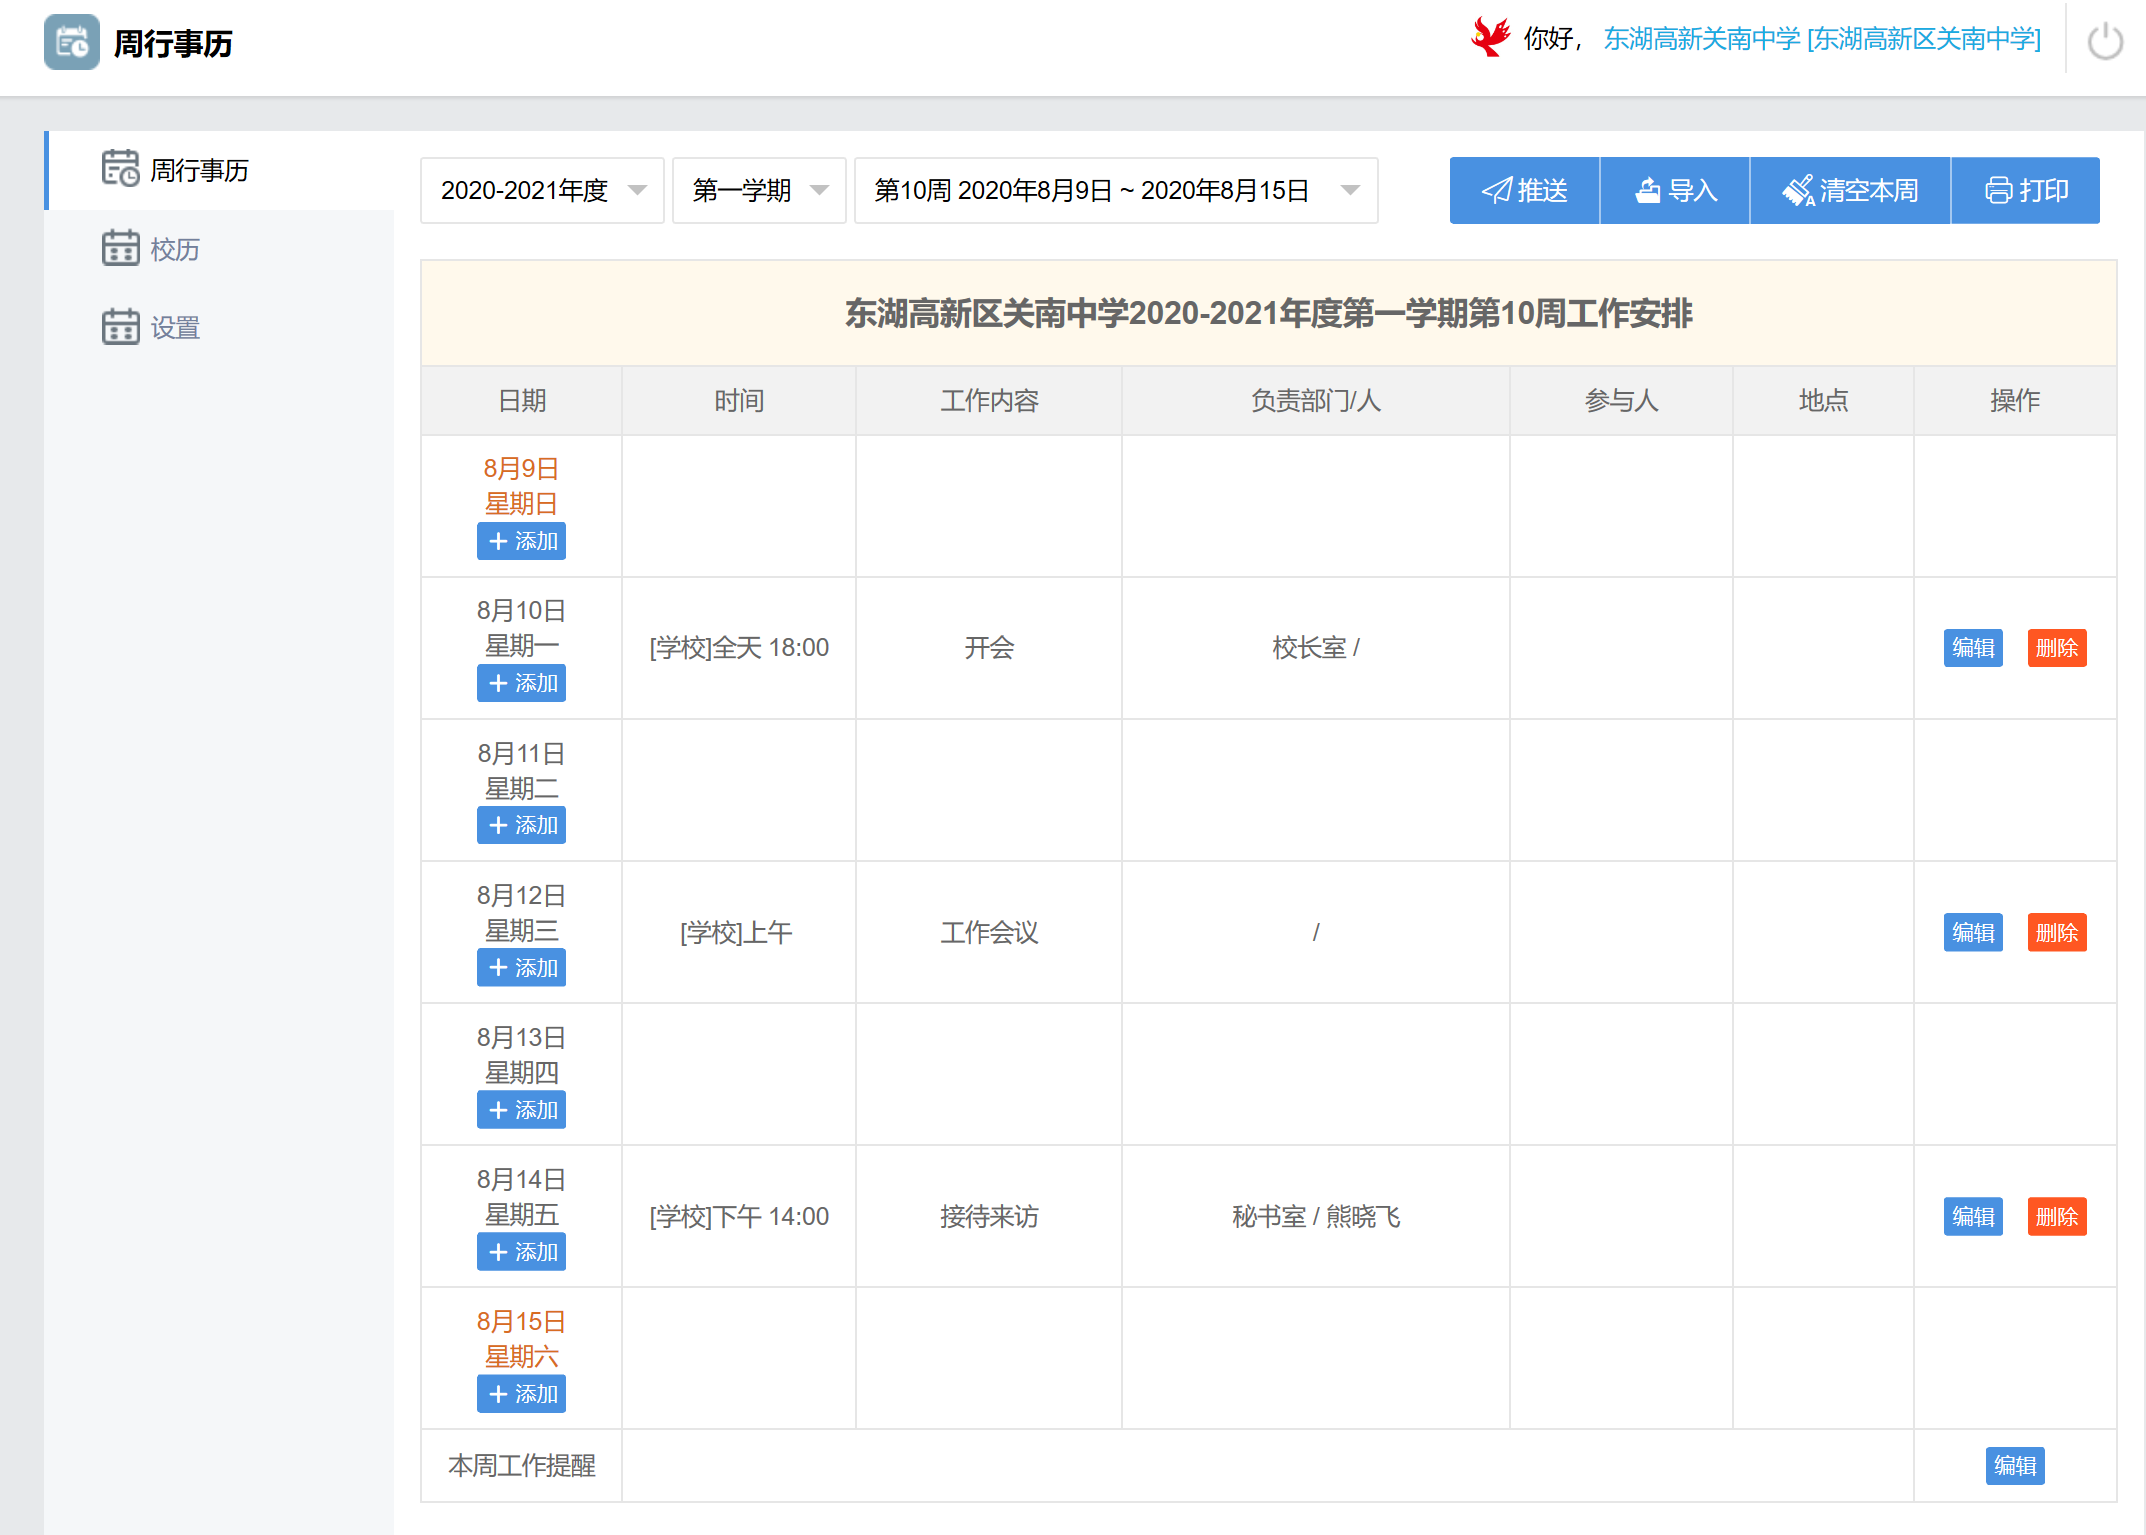2146x1535 pixels.
Task: Click the 校历 calendar sidebar icon
Action: pyautogui.click(x=120, y=248)
